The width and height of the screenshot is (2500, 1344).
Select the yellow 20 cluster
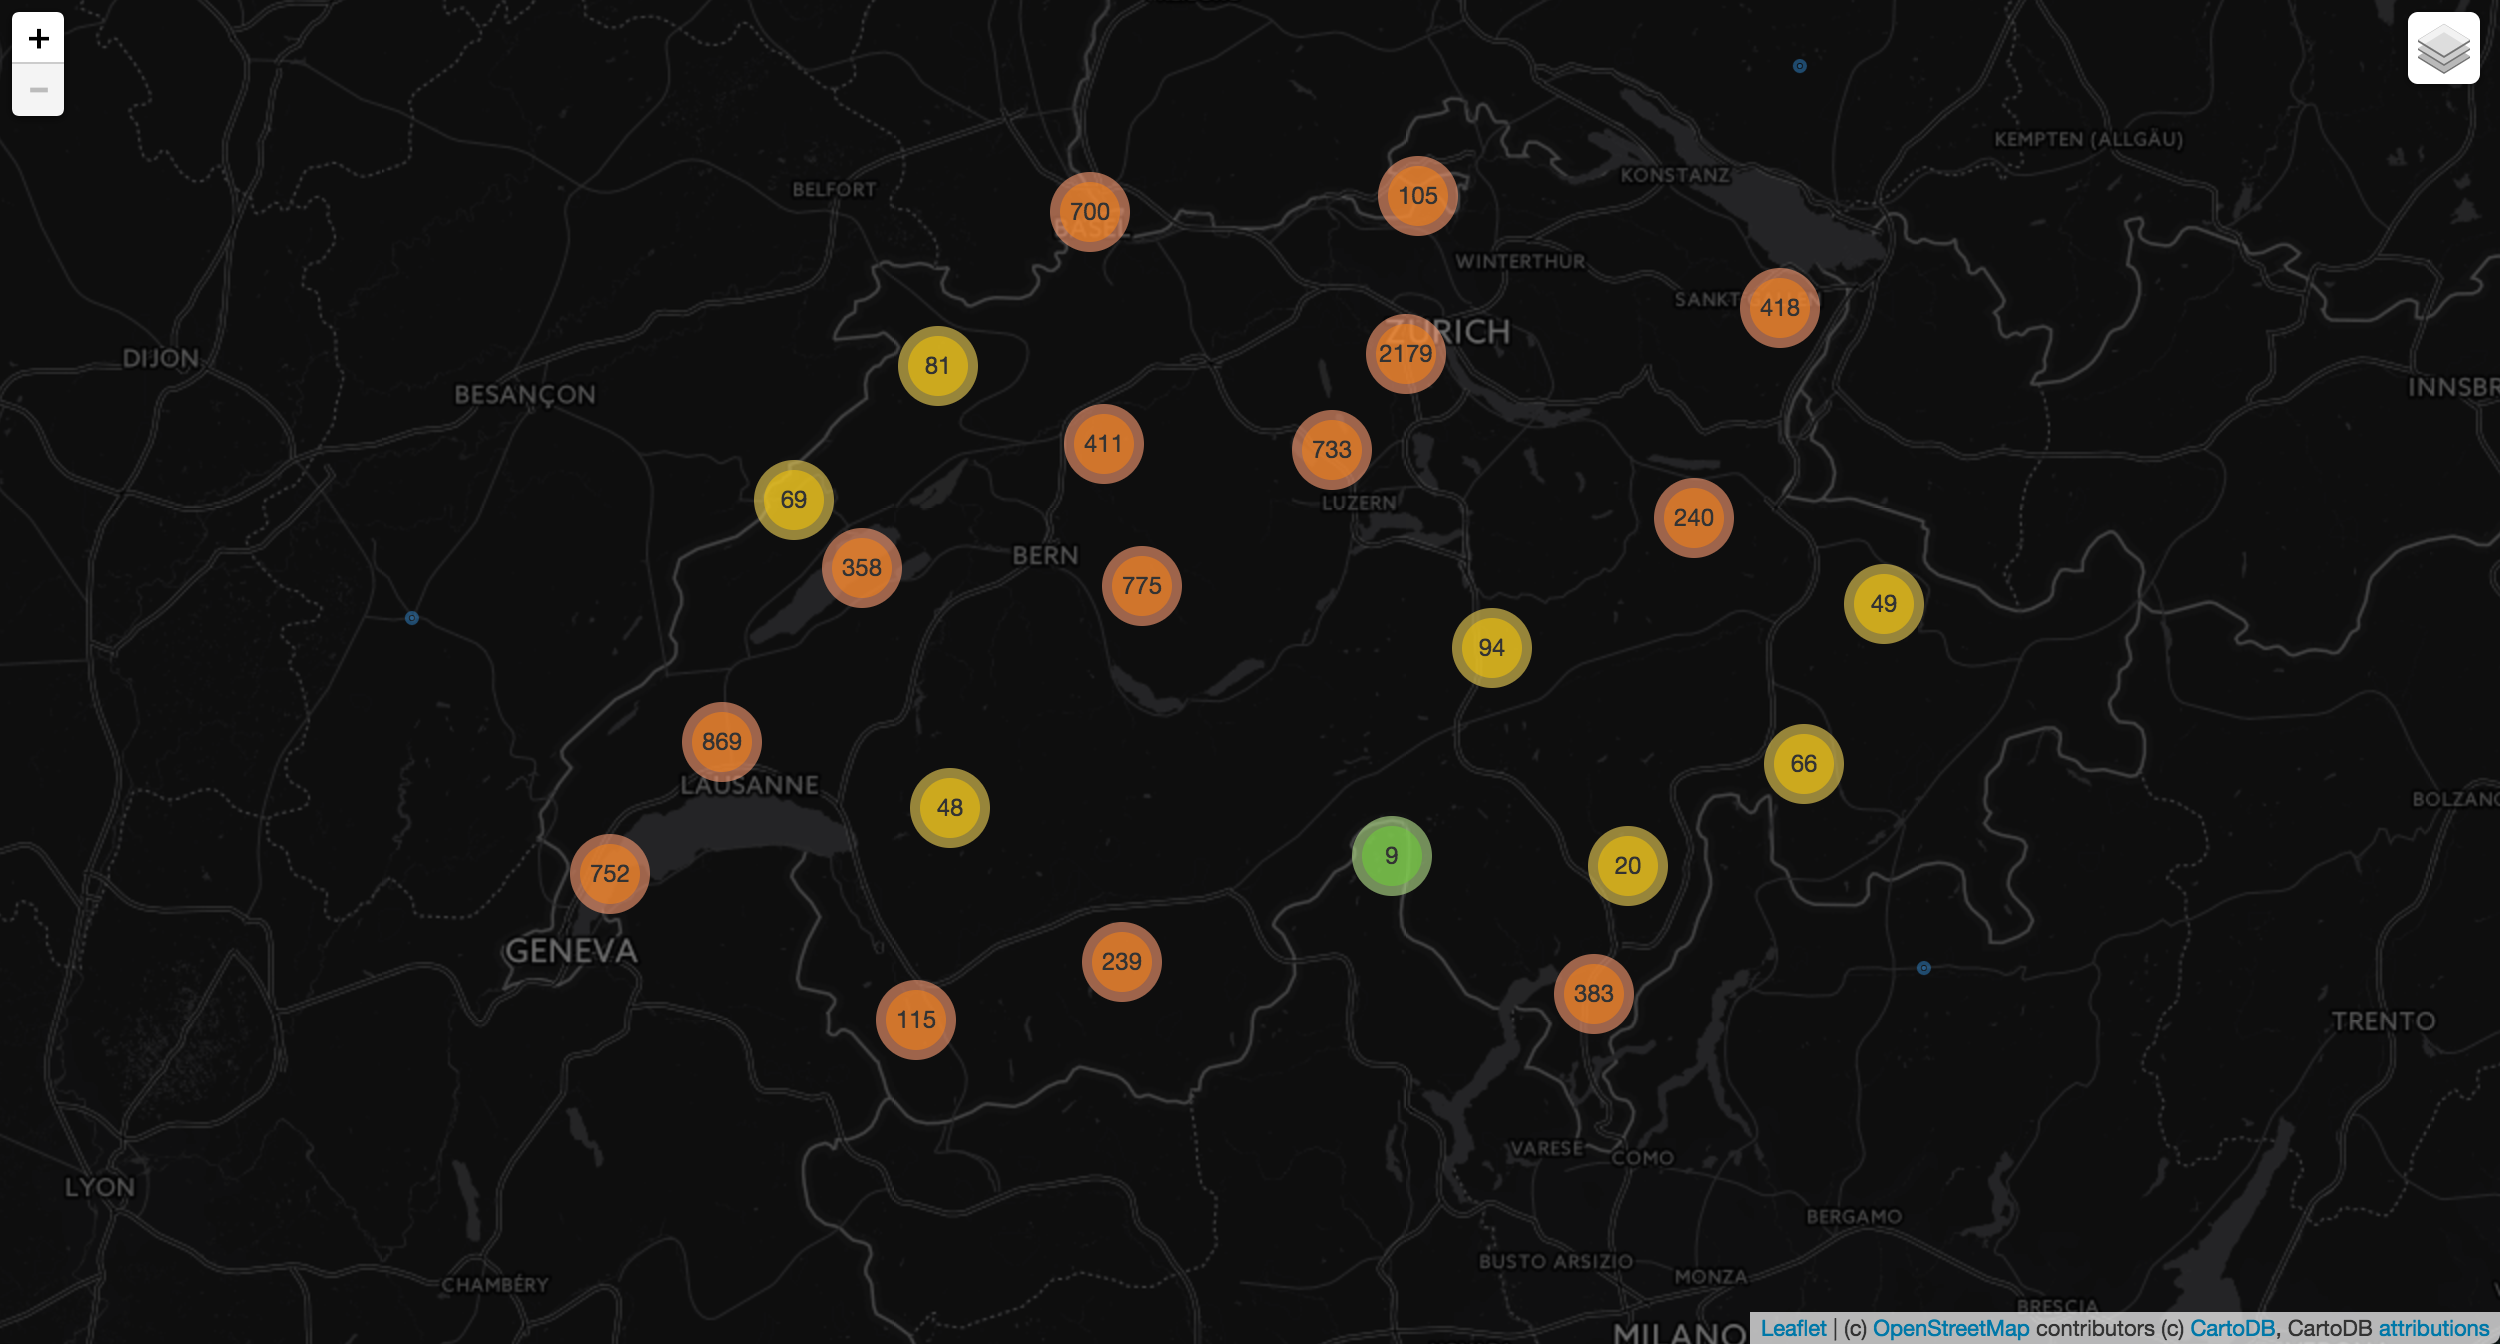point(1627,865)
